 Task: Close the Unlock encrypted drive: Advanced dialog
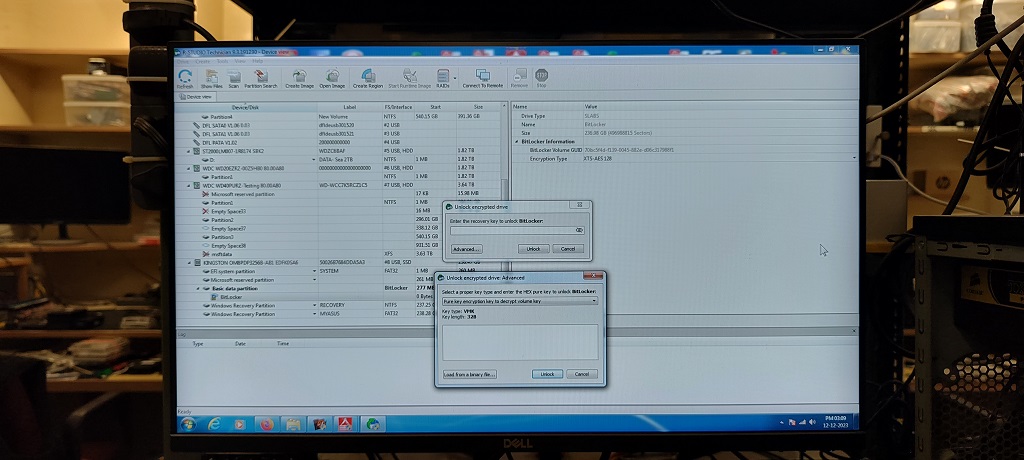(592, 276)
